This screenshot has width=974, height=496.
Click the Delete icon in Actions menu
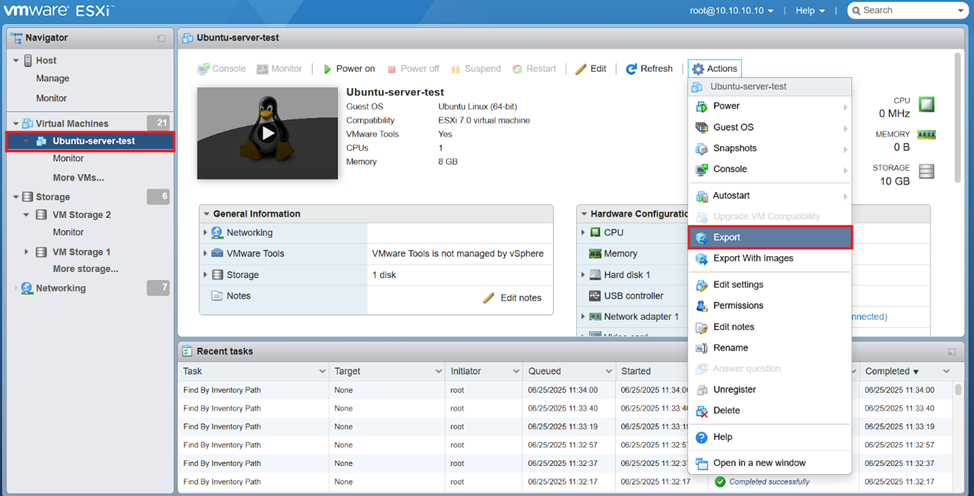coord(701,411)
